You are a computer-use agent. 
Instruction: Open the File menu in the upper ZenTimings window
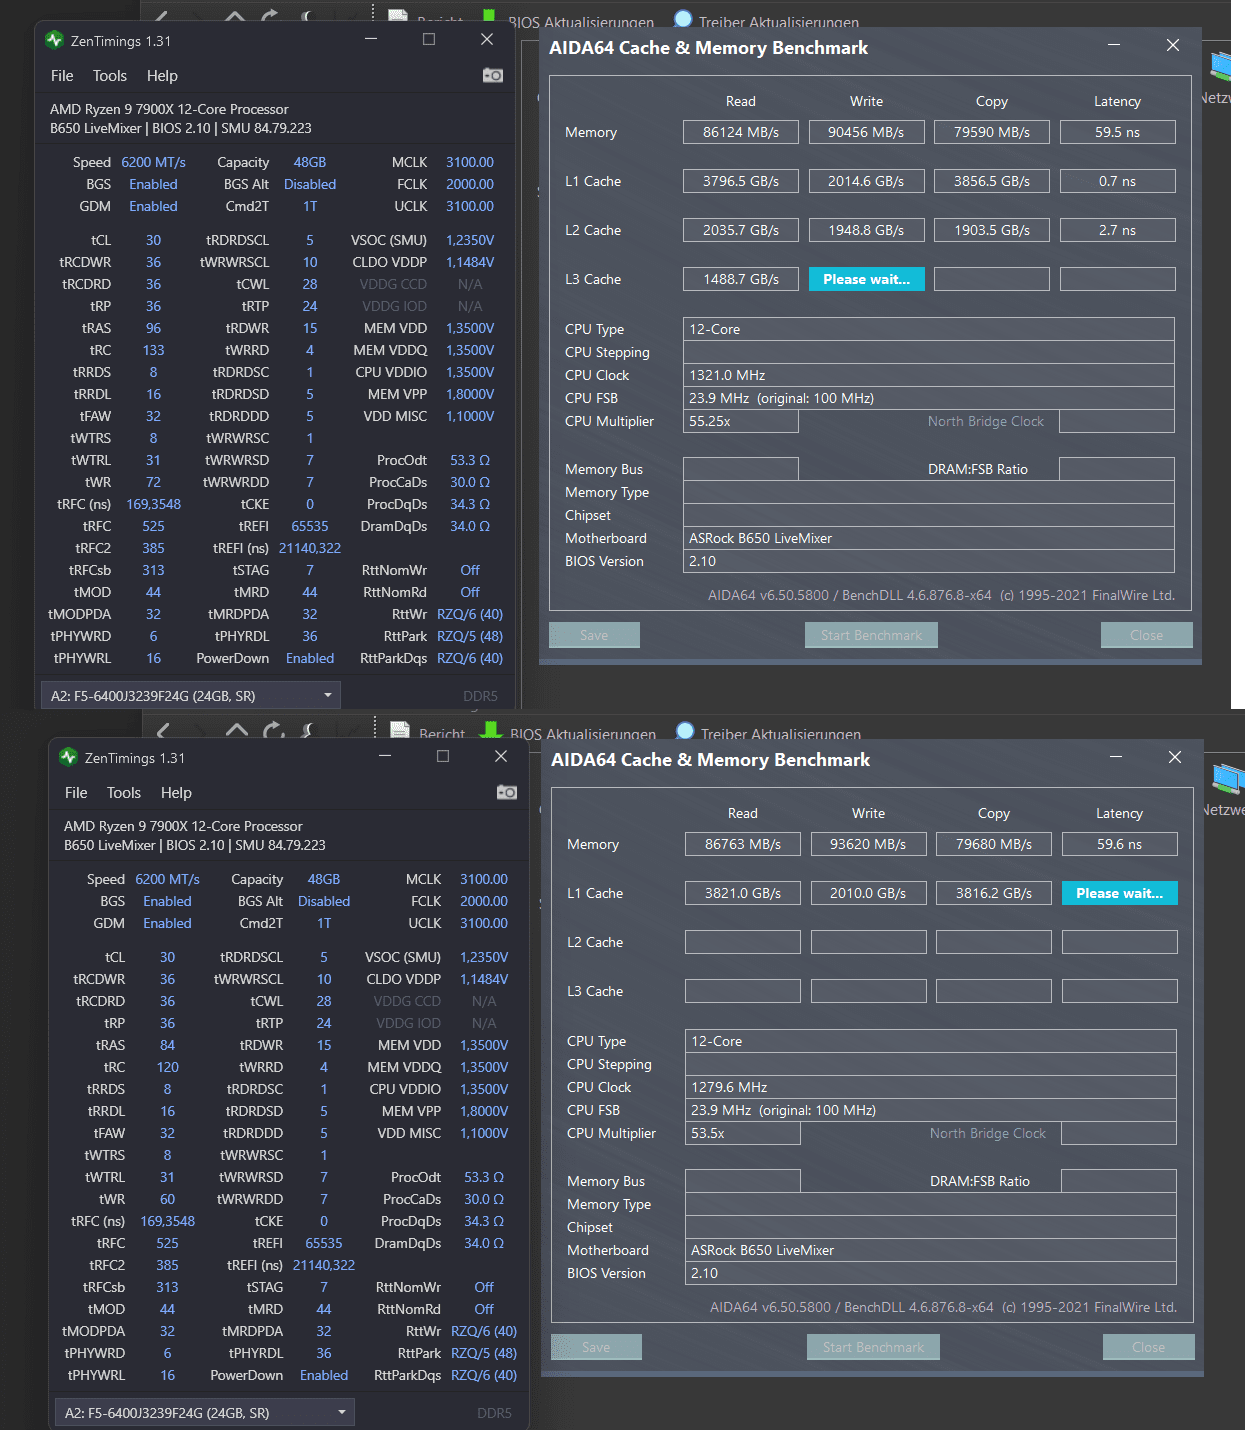(x=62, y=76)
